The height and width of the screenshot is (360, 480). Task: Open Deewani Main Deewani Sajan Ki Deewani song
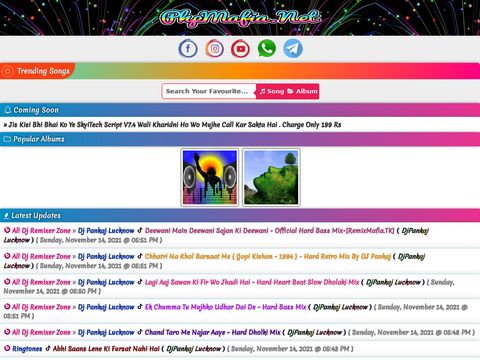pyautogui.click(x=269, y=231)
